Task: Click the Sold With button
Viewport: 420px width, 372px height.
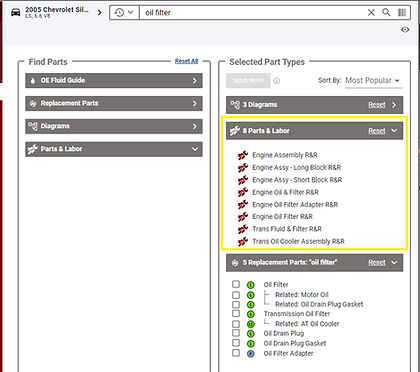Action: 248,81
